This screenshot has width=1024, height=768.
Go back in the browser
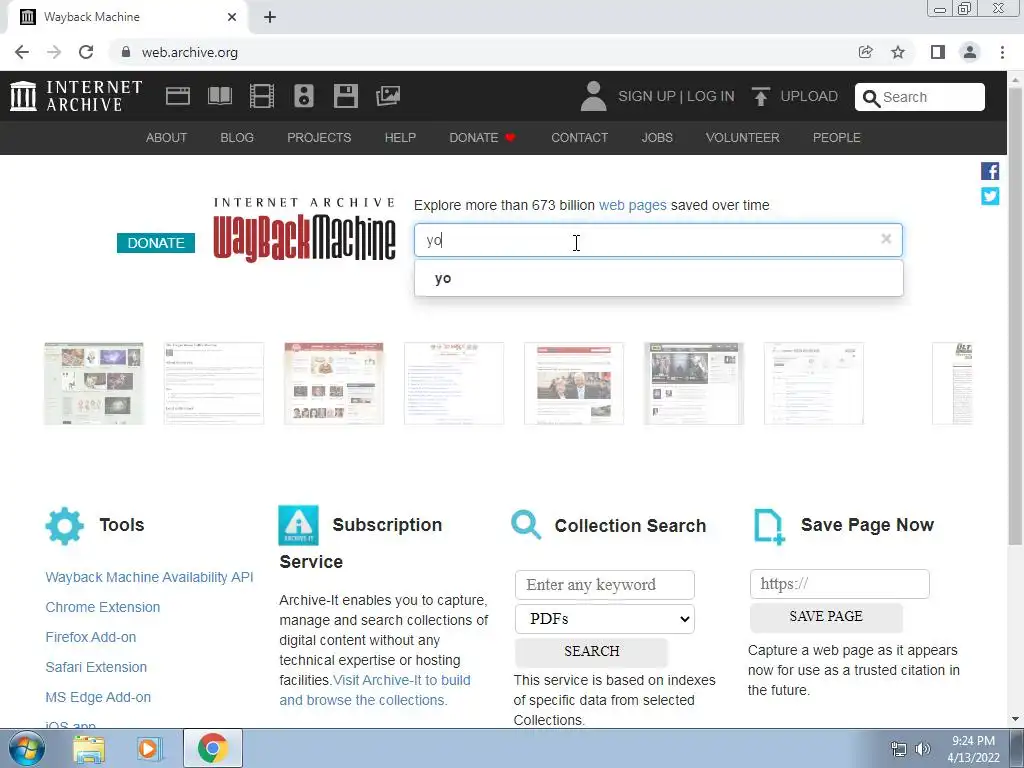(22, 52)
